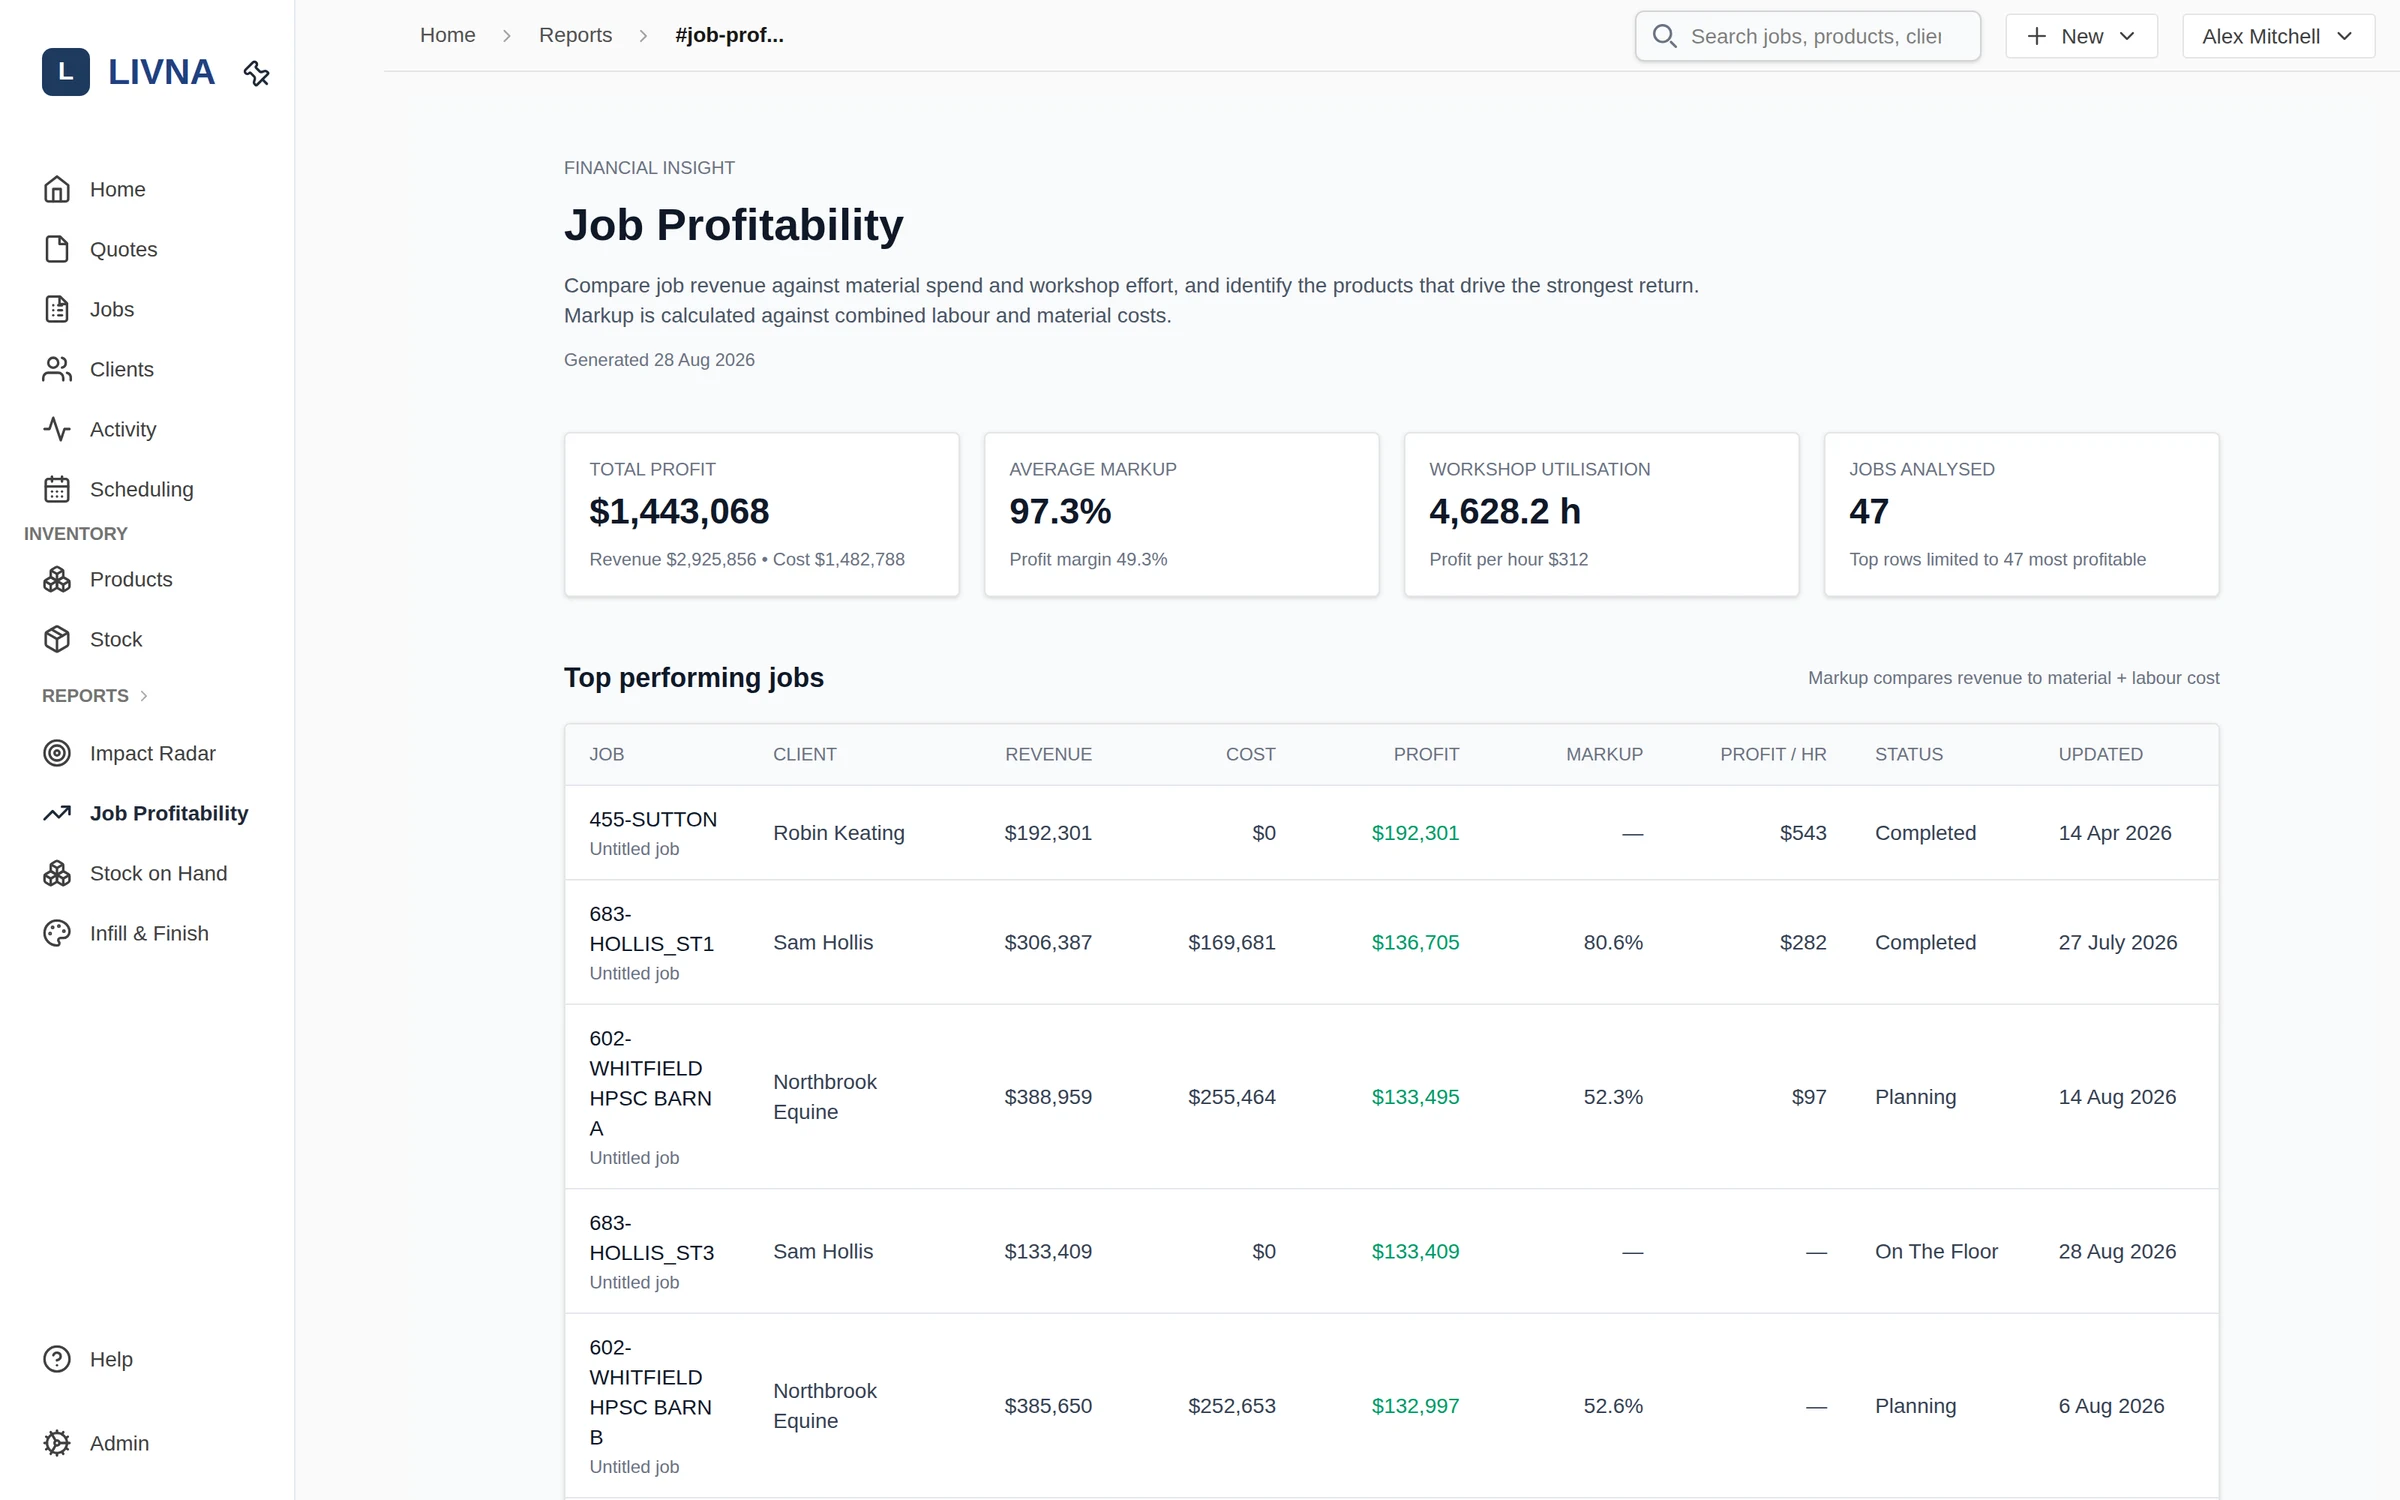The height and width of the screenshot is (1500, 2400).
Task: Click the Average Markup summary card
Action: point(1181,514)
